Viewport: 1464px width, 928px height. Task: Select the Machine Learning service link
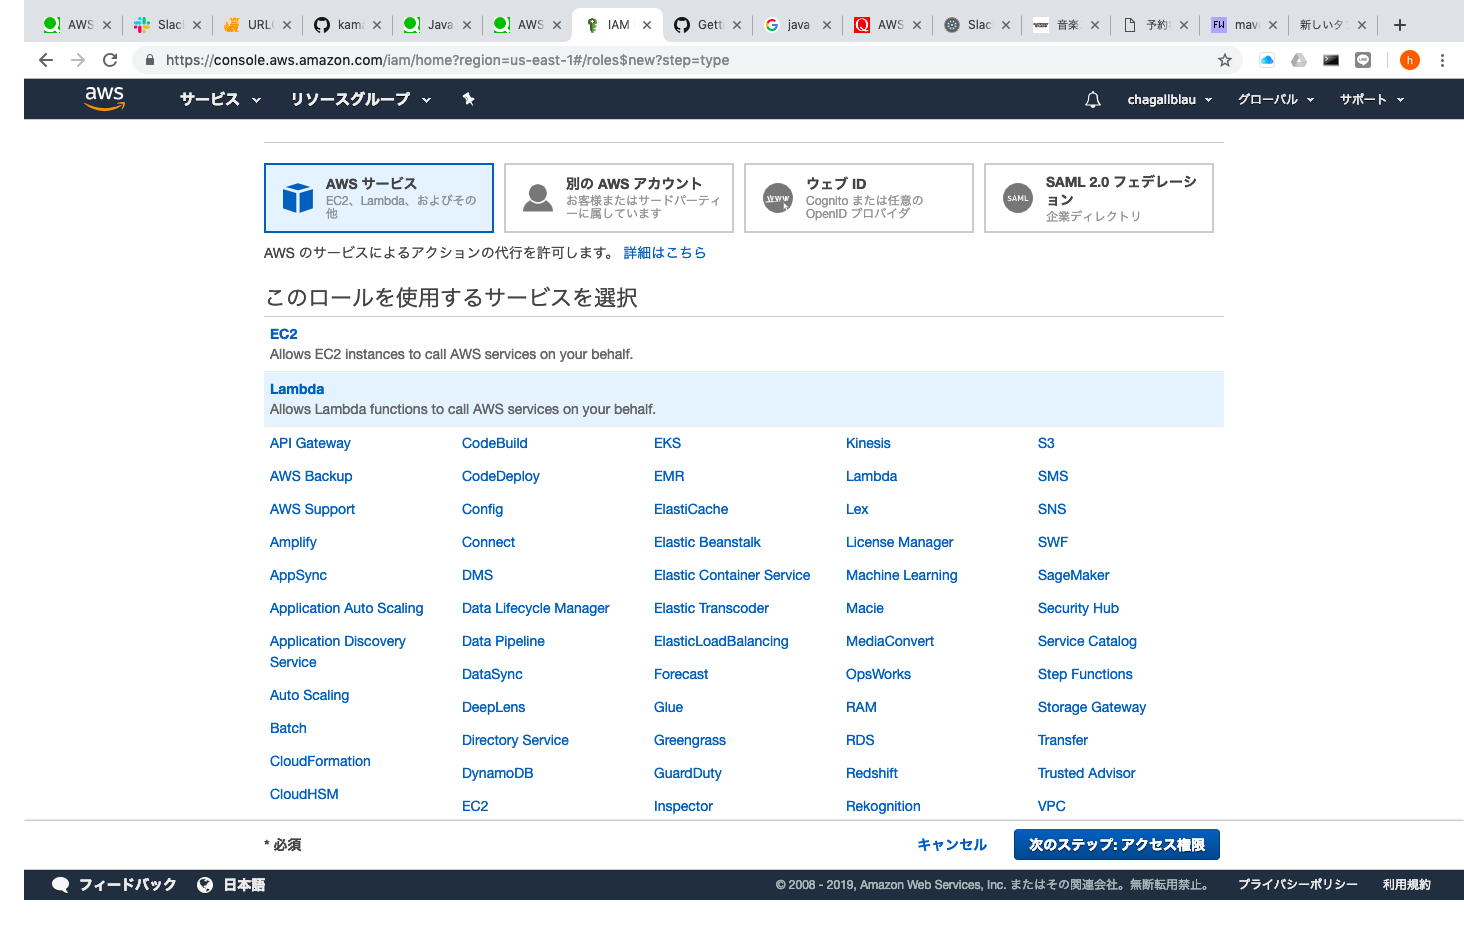click(x=901, y=575)
